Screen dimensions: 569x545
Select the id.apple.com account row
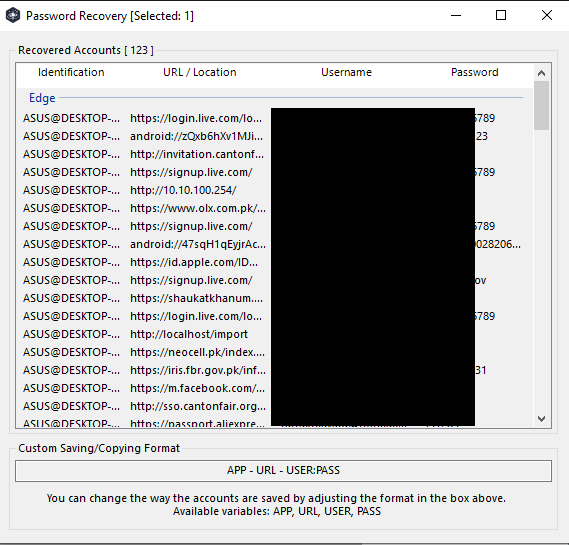274,262
